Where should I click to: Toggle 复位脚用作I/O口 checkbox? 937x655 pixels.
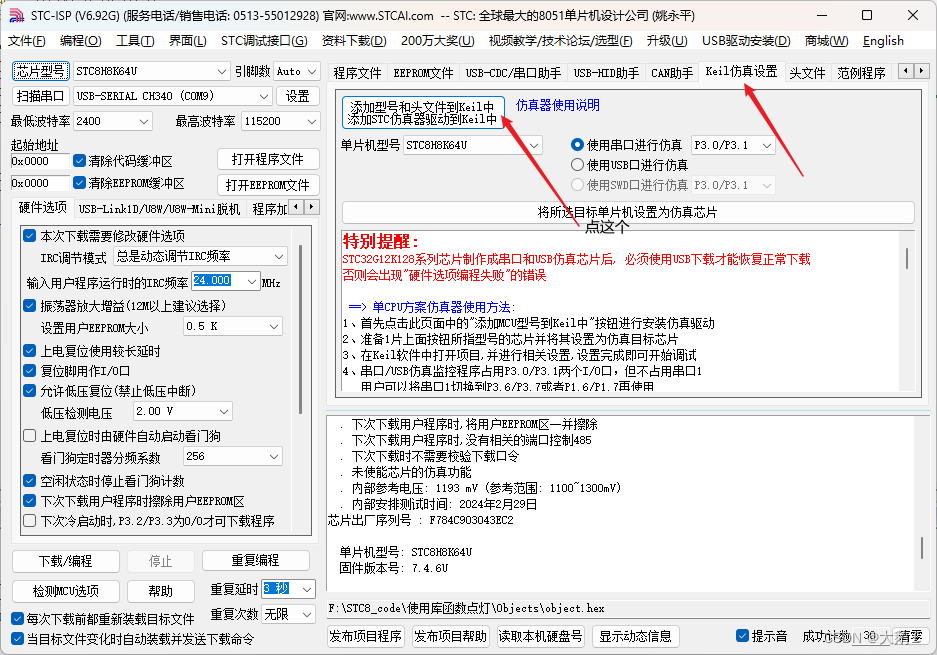coord(29,371)
